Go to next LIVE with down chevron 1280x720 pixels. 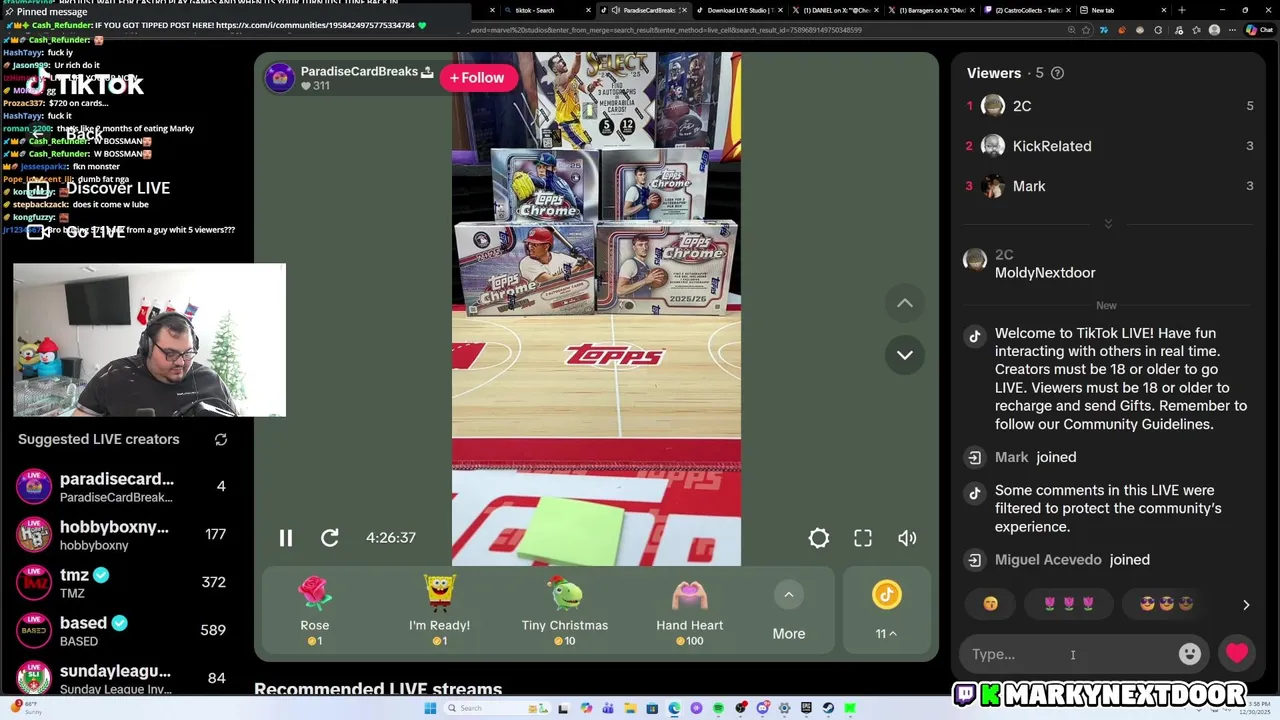pyautogui.click(x=905, y=355)
